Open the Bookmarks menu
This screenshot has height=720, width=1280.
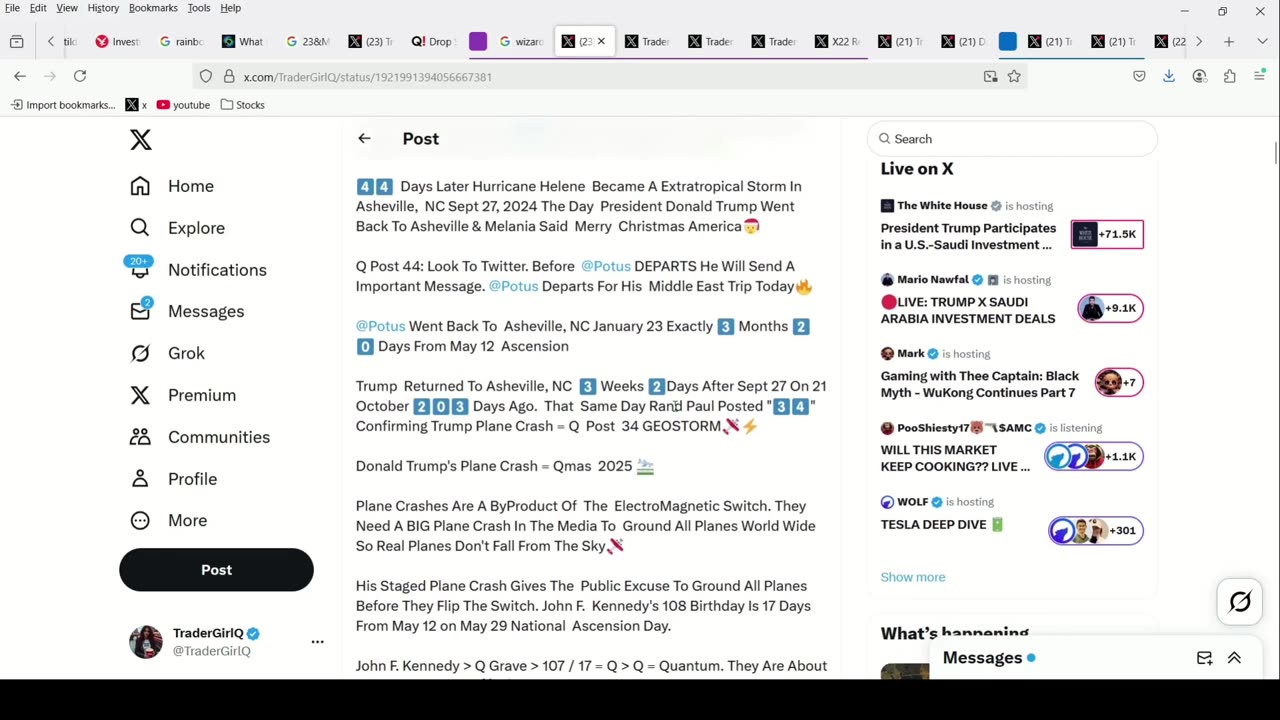coord(153,8)
